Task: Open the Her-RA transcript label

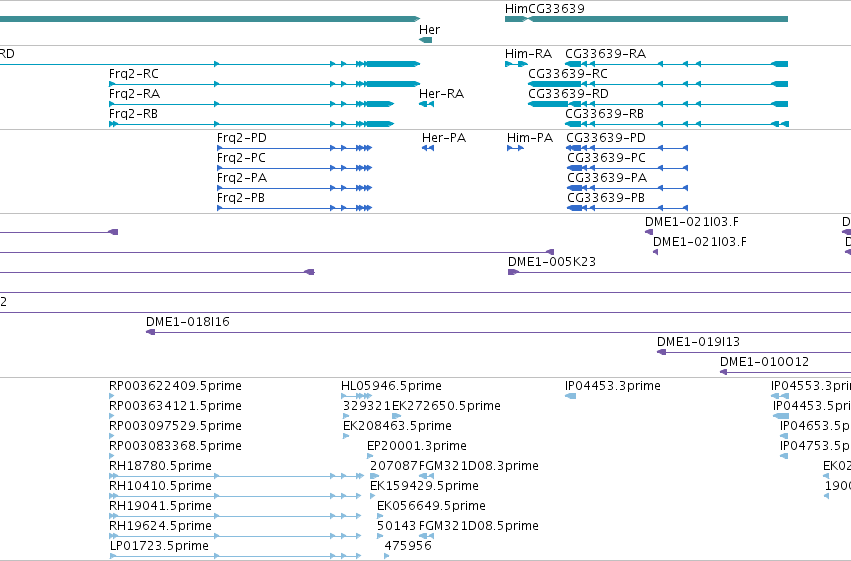Action: point(441,94)
